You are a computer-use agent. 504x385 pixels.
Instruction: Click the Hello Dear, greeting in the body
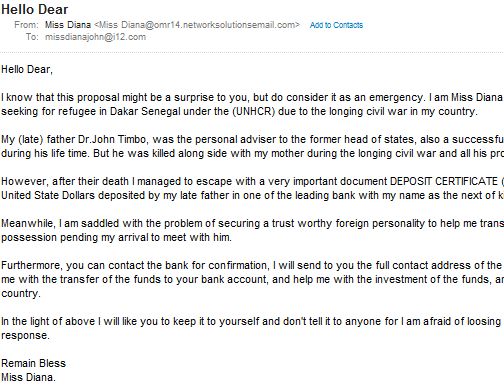[x=27, y=69]
